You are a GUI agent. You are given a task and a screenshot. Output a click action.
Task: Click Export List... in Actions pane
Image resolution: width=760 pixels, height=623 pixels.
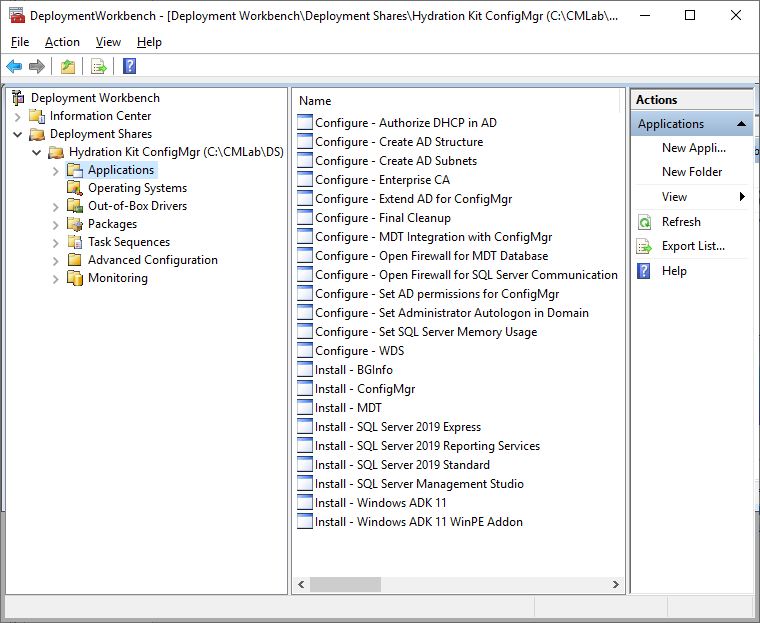pyautogui.click(x=693, y=246)
